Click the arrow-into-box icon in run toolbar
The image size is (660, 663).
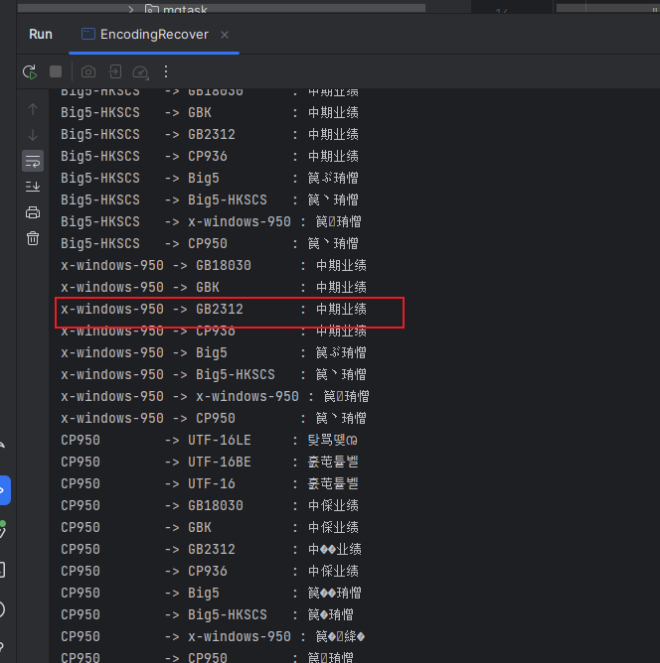[x=115, y=72]
